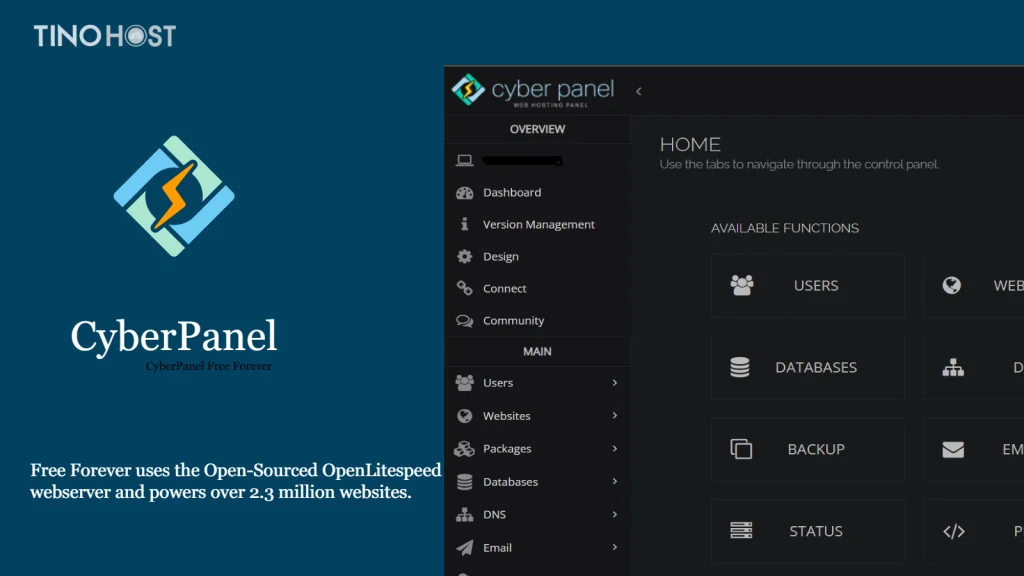Image resolution: width=1024 pixels, height=576 pixels.
Task: Click the sitemap icon on the DNS tile
Action: 953,368
